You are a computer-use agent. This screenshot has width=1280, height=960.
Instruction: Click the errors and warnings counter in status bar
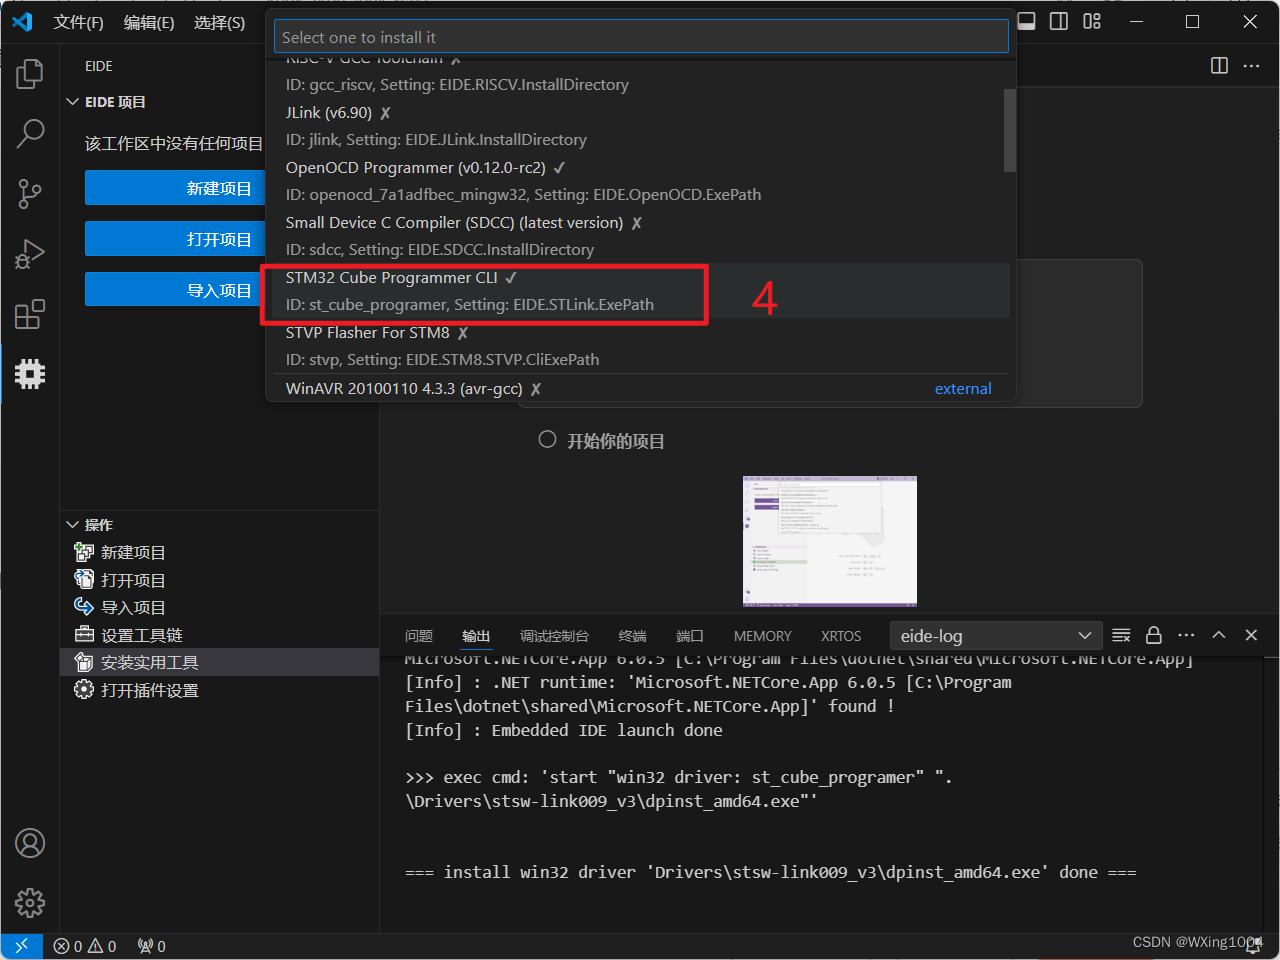coord(85,945)
